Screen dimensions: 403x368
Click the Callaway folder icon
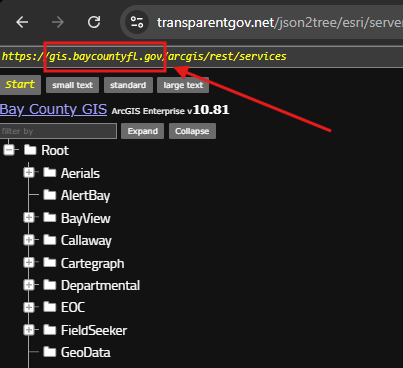(x=50, y=240)
